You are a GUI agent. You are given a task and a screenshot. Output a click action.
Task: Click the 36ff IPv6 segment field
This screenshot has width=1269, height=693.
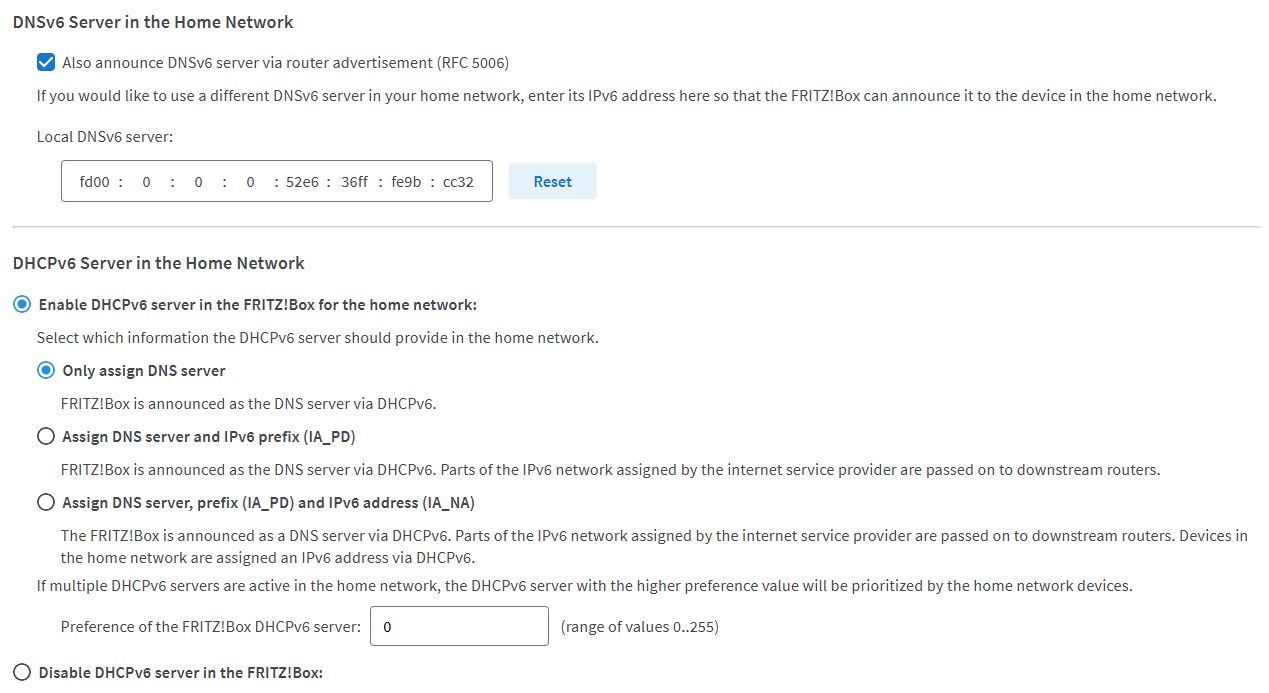coord(354,182)
